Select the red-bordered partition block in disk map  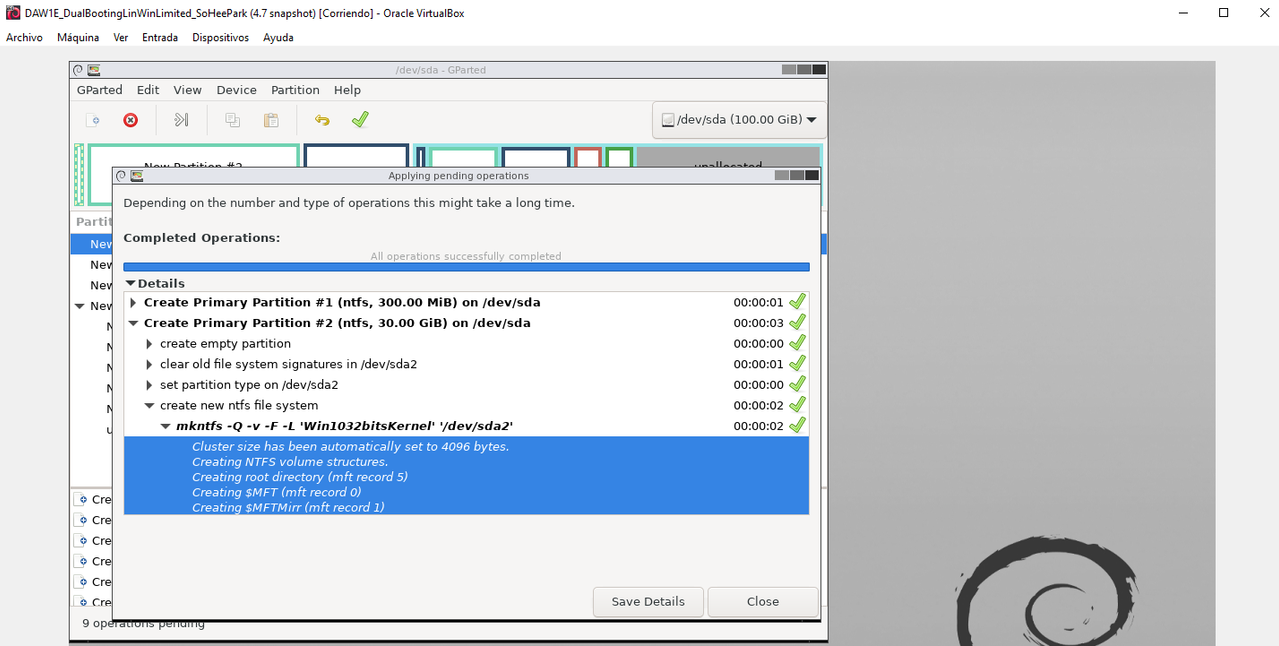(588, 158)
